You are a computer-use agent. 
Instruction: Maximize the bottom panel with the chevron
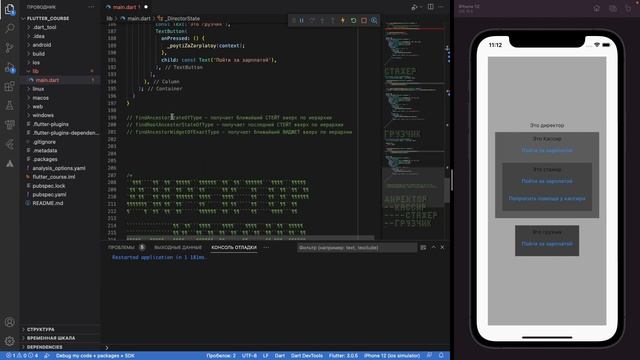[x=433, y=247]
